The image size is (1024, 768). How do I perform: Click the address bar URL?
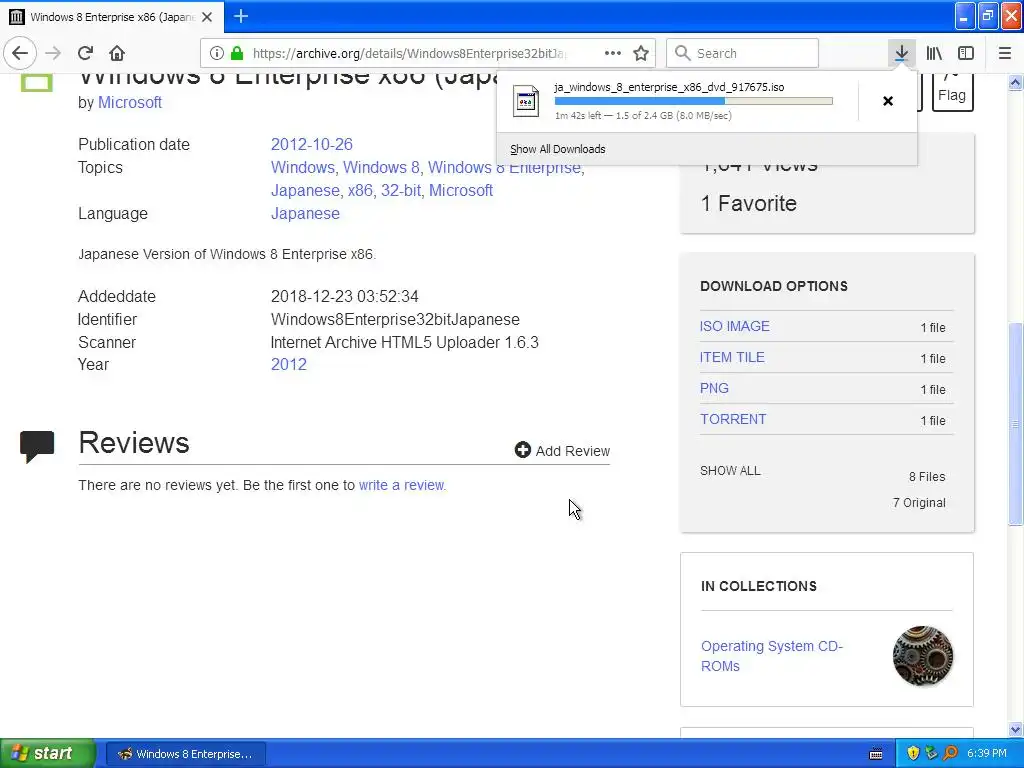point(409,54)
